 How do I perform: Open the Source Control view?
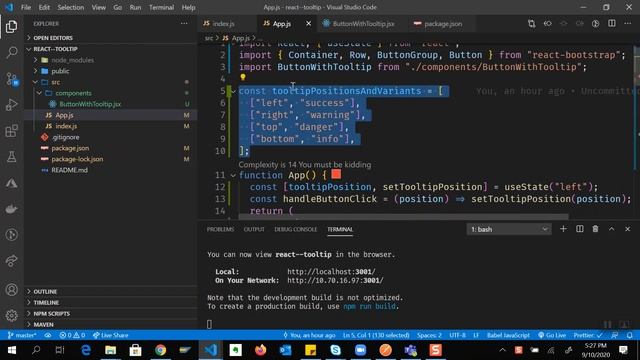tap(11, 79)
